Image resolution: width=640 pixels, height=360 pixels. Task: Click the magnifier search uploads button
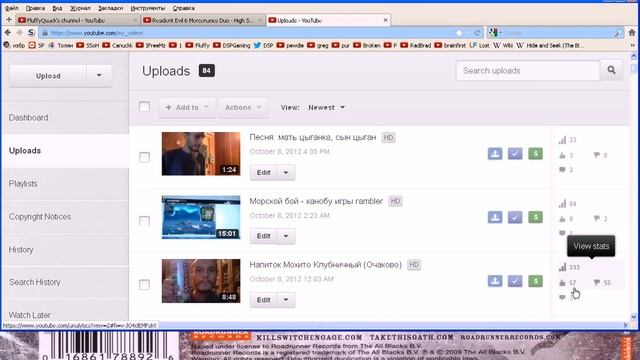click(611, 70)
